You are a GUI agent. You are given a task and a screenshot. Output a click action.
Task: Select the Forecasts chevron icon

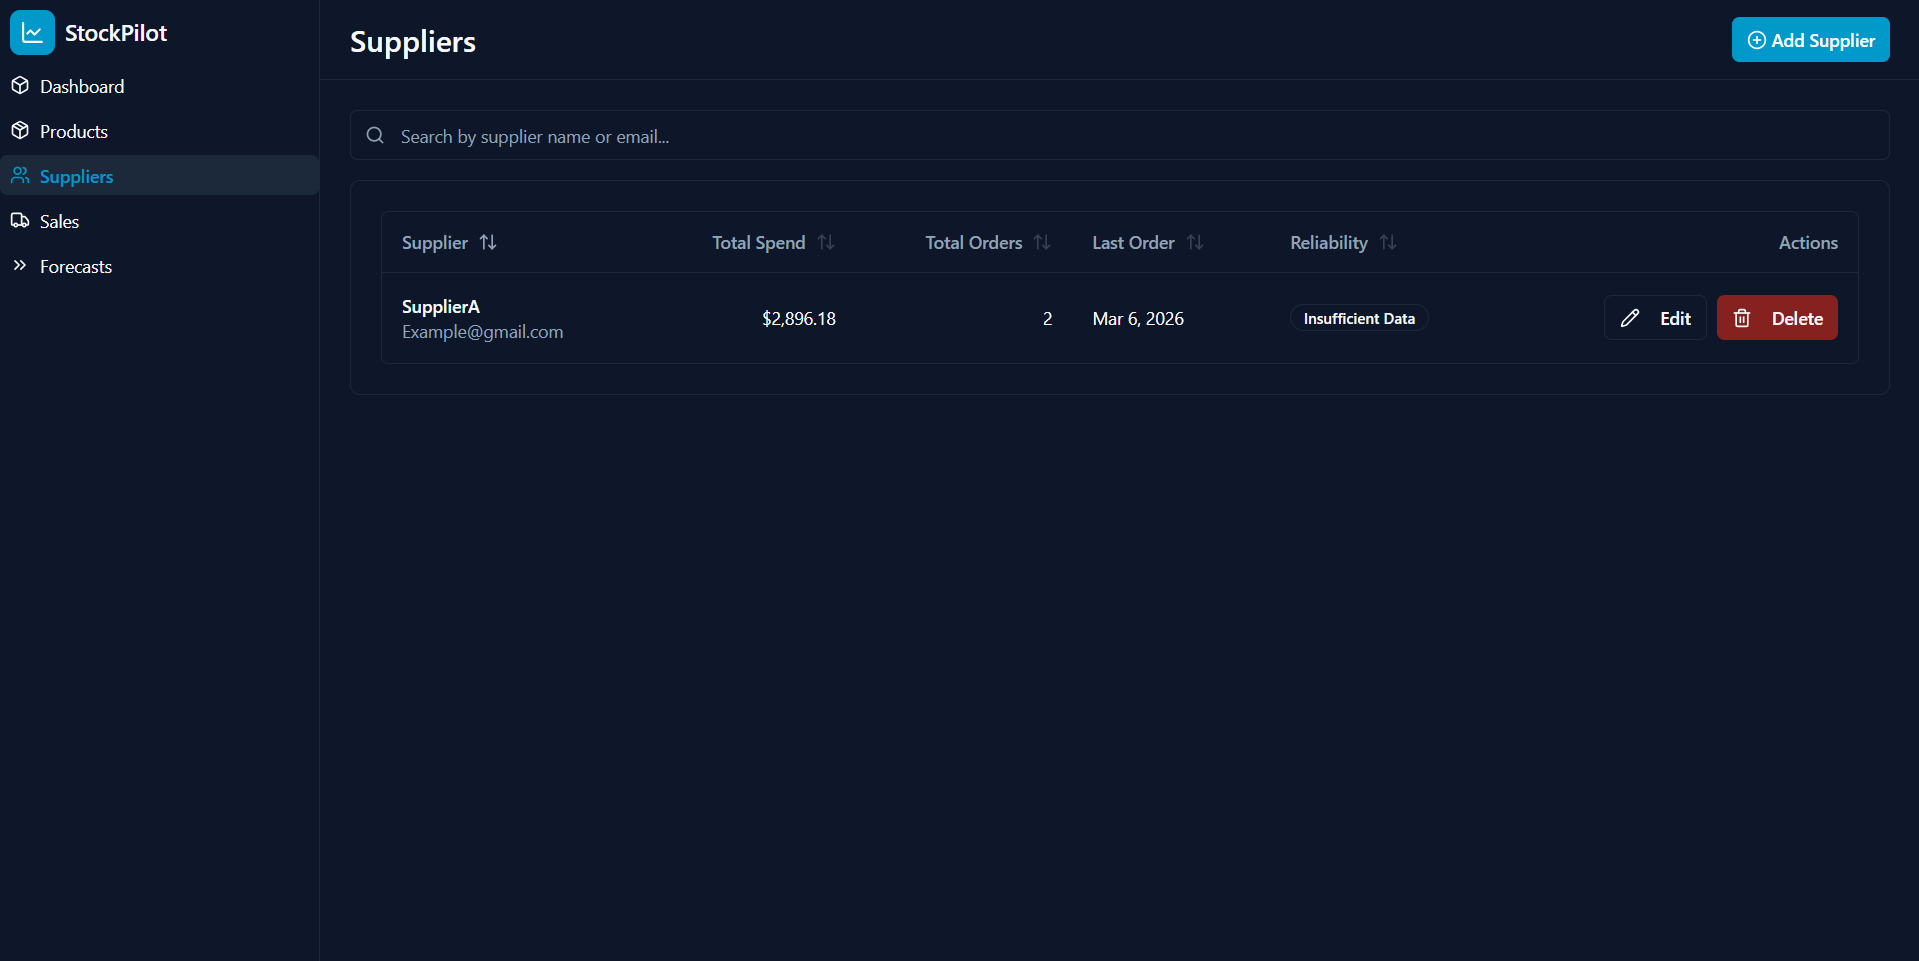[x=20, y=266]
